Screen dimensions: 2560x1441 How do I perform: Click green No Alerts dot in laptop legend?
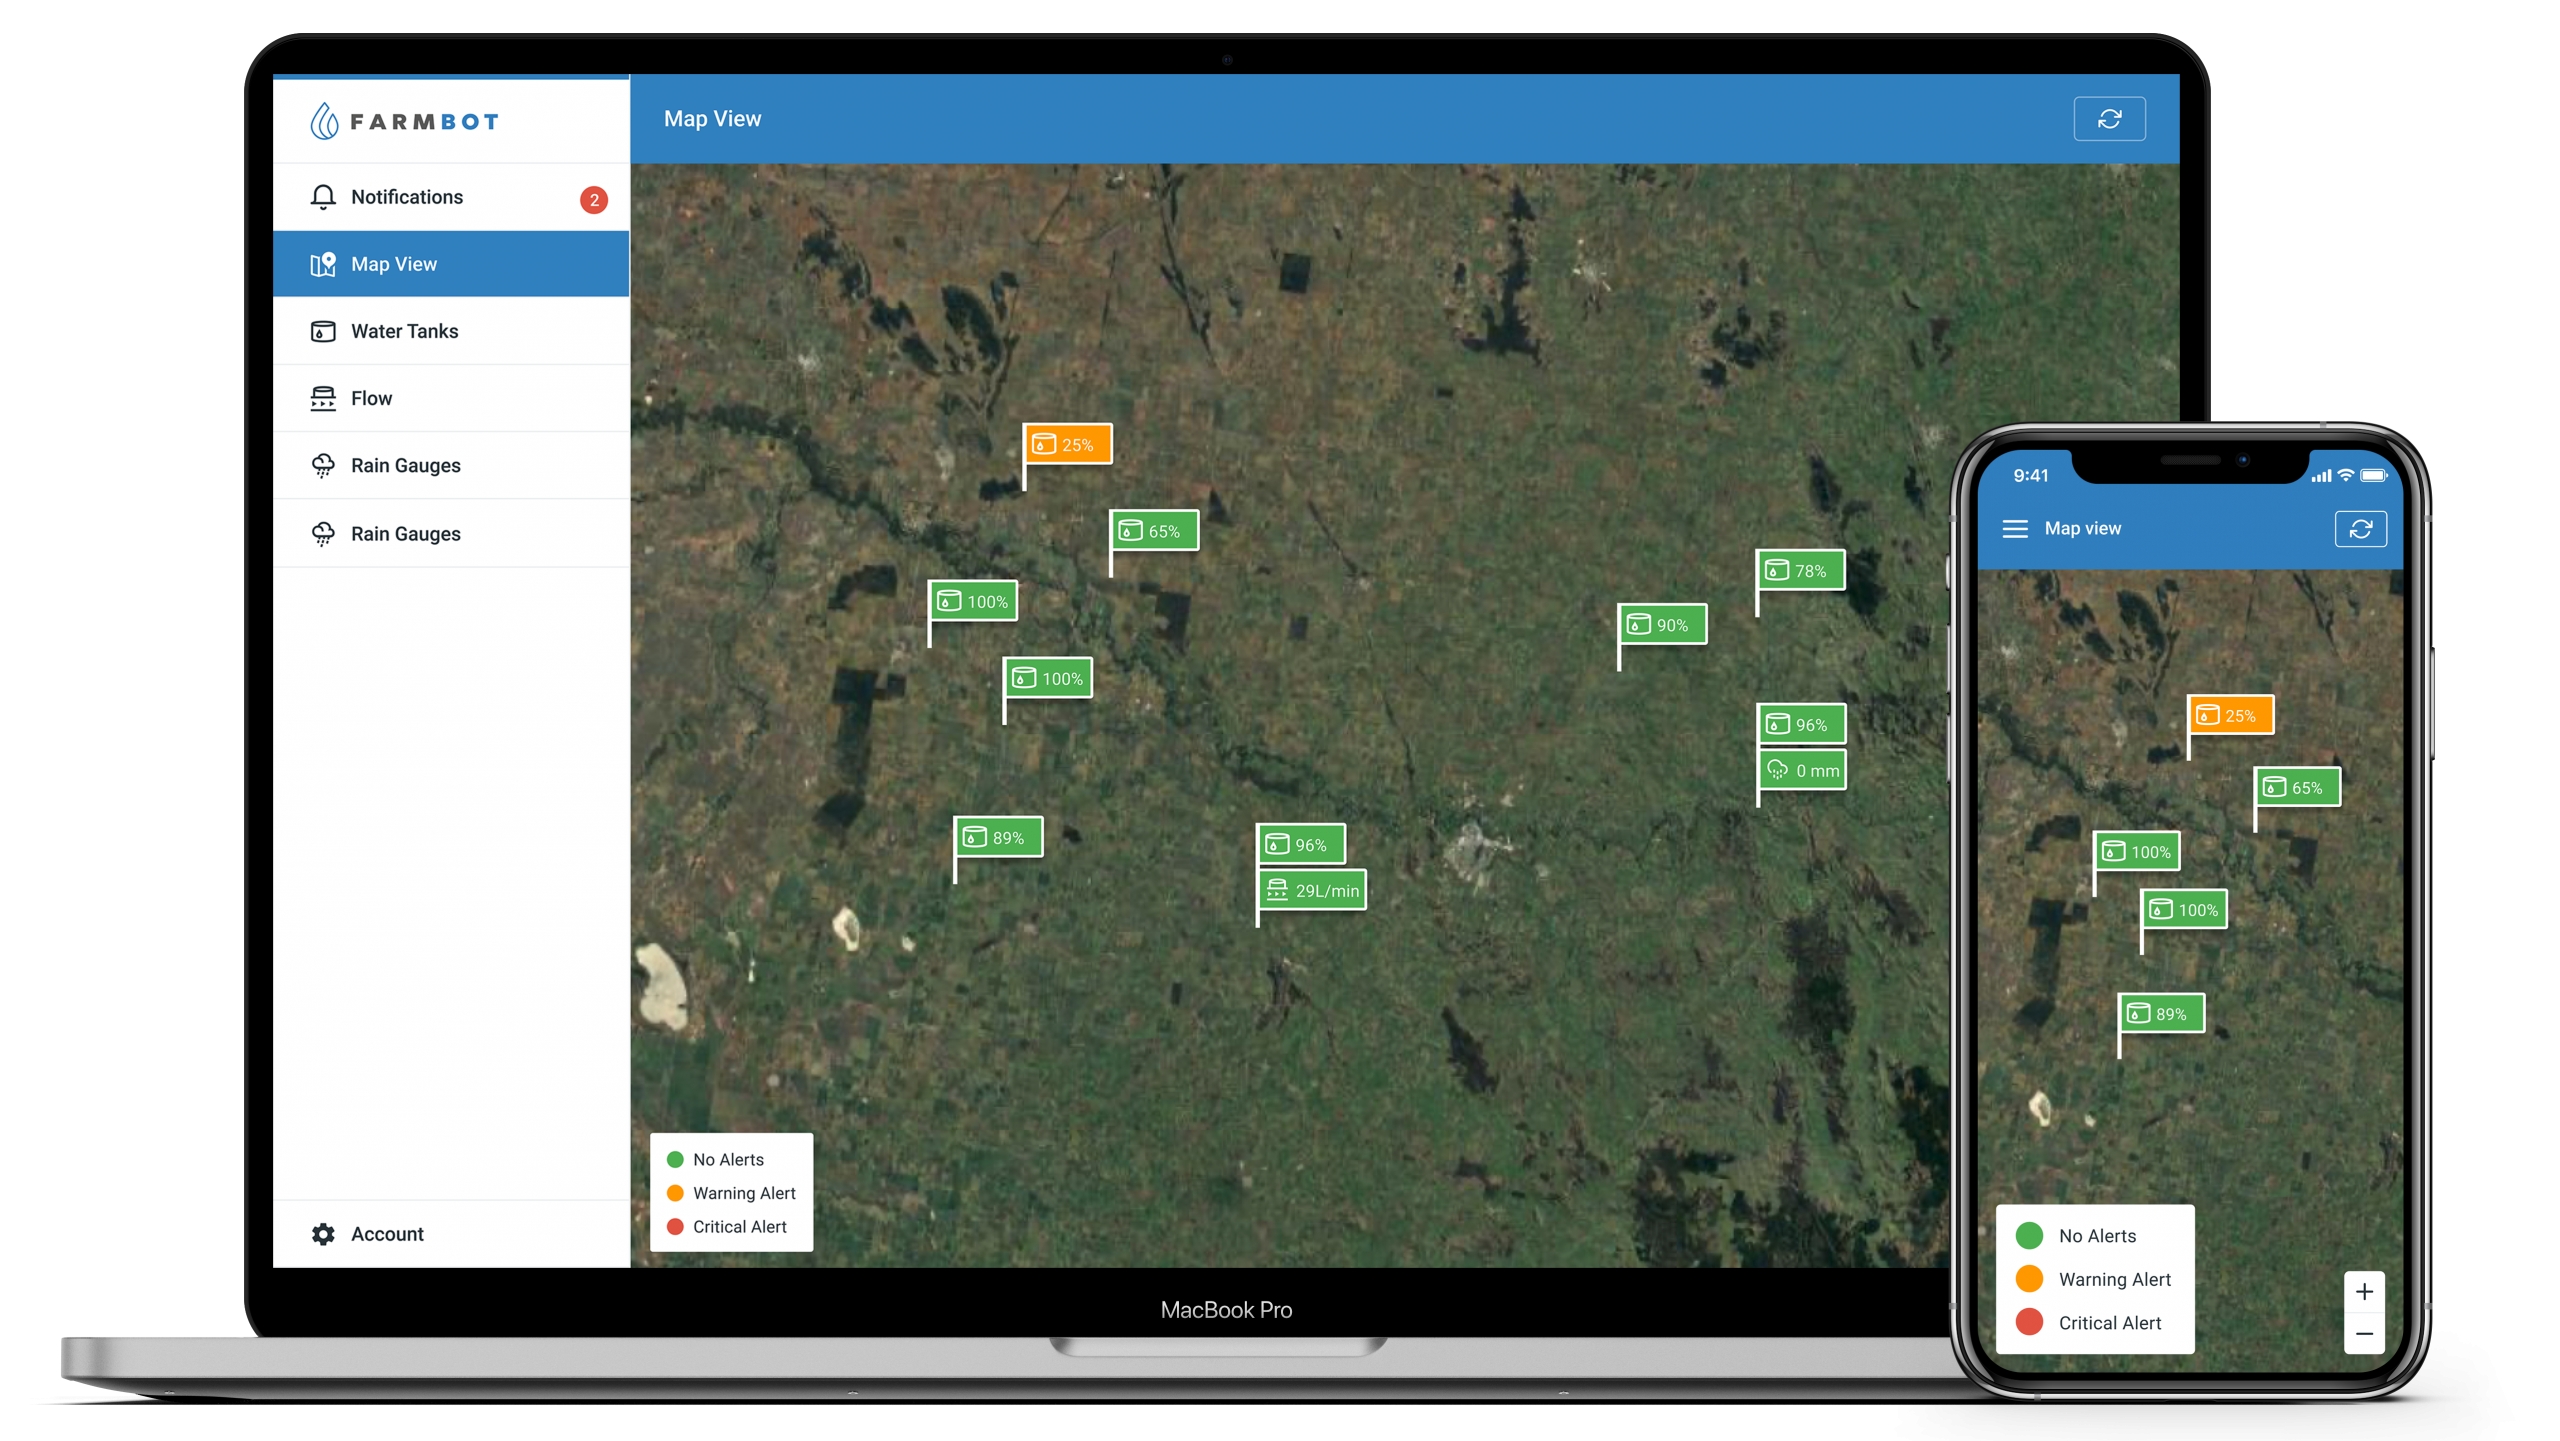tap(675, 1159)
